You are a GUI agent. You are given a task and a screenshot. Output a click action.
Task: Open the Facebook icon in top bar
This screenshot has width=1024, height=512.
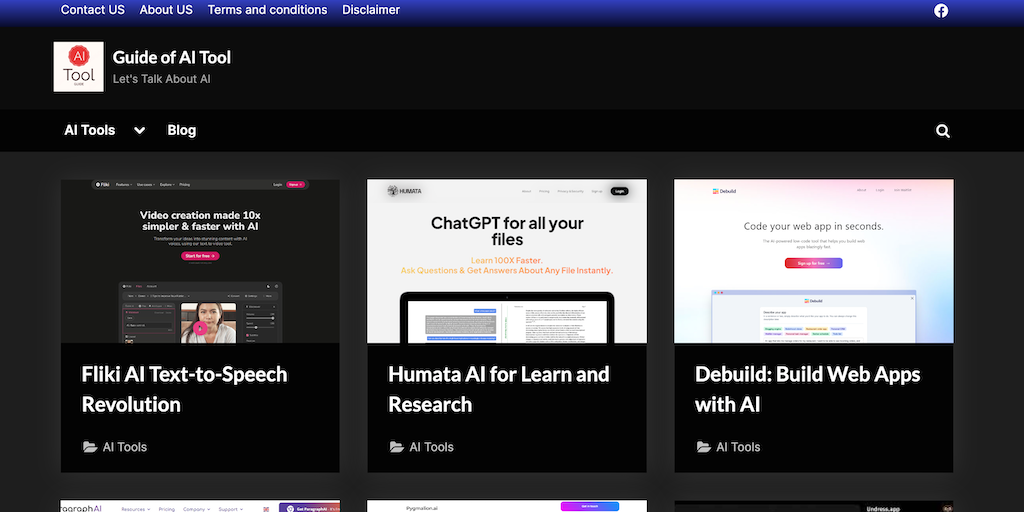pos(940,10)
